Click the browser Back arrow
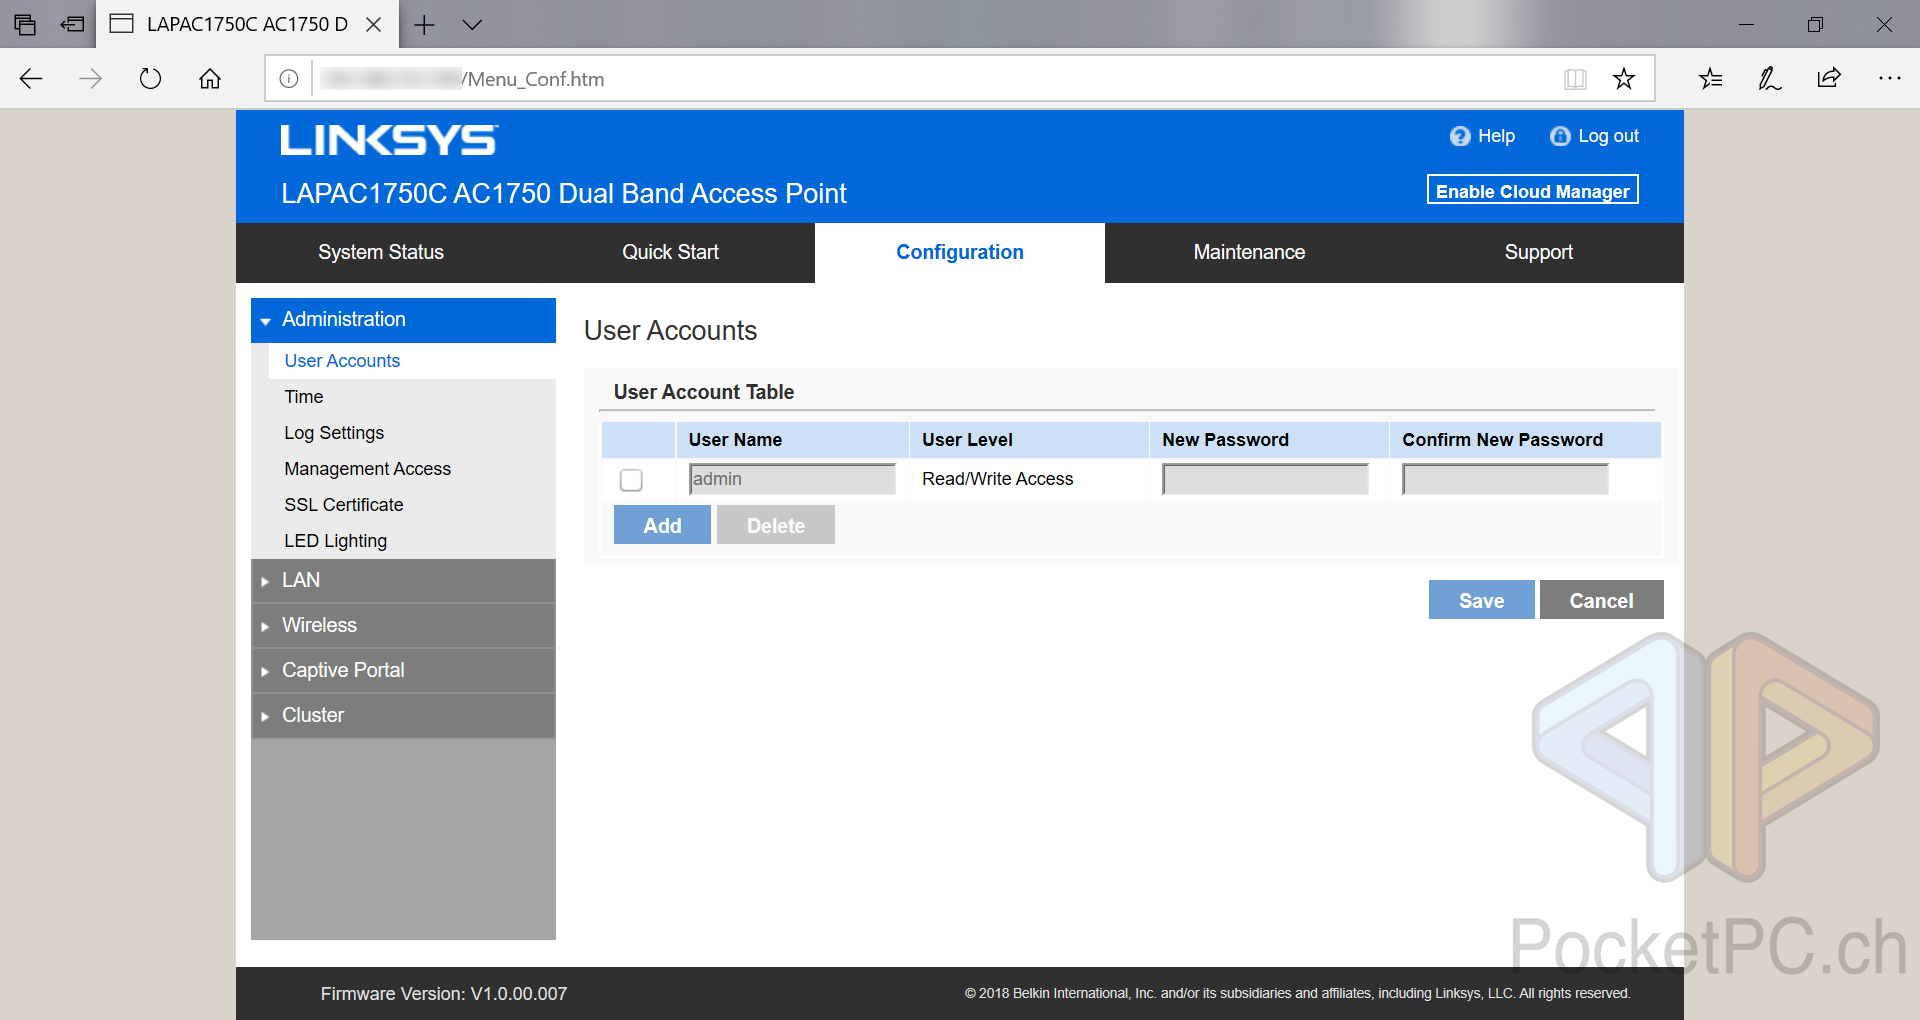 point(31,79)
